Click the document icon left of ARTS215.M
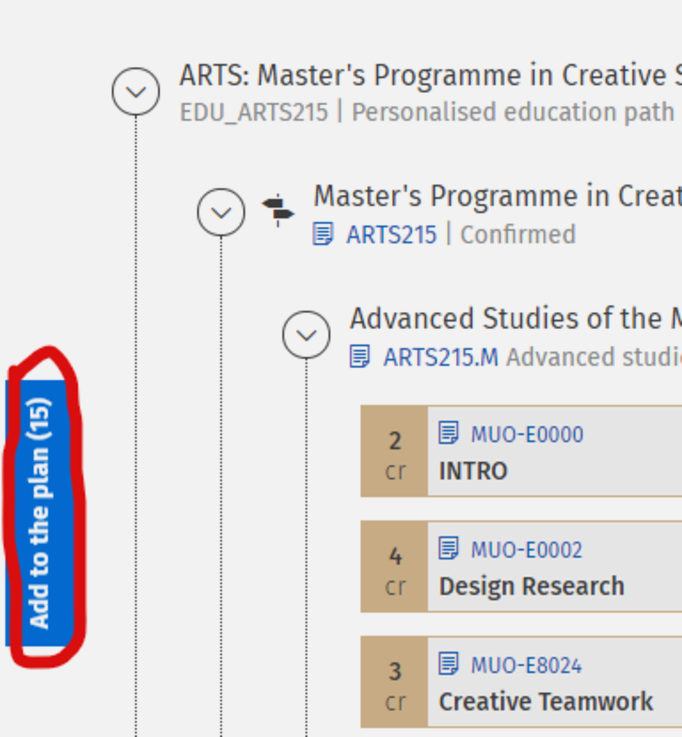Screen dimensions: 682x737 (360, 357)
